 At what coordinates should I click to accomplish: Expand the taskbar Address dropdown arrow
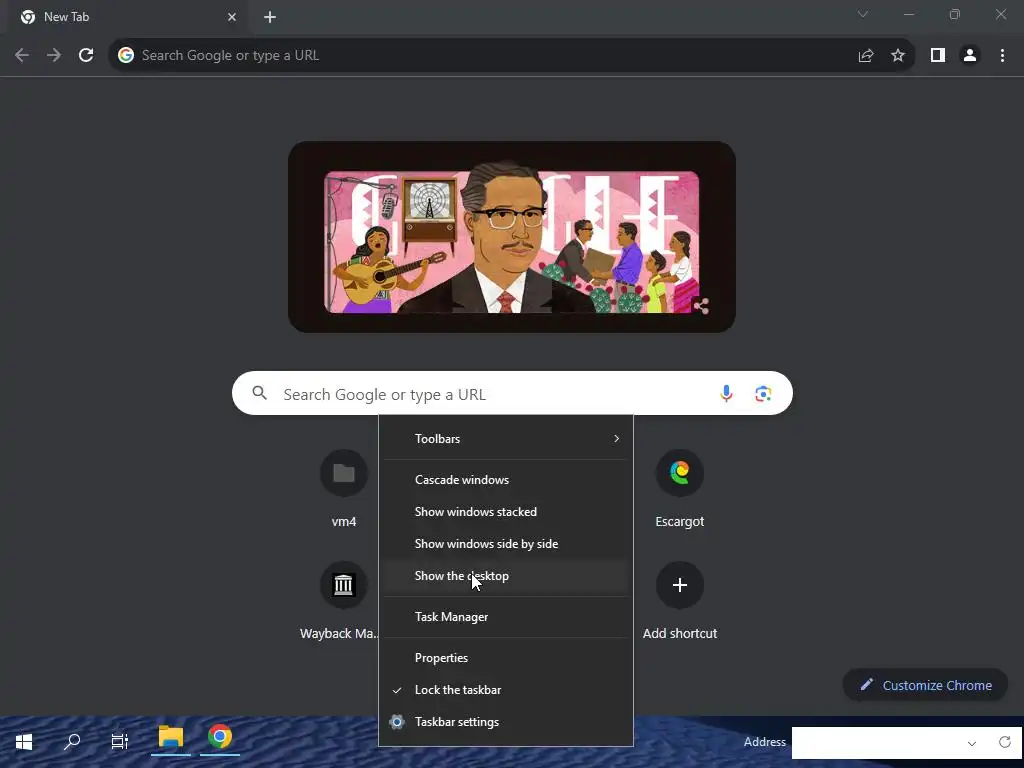[972, 743]
